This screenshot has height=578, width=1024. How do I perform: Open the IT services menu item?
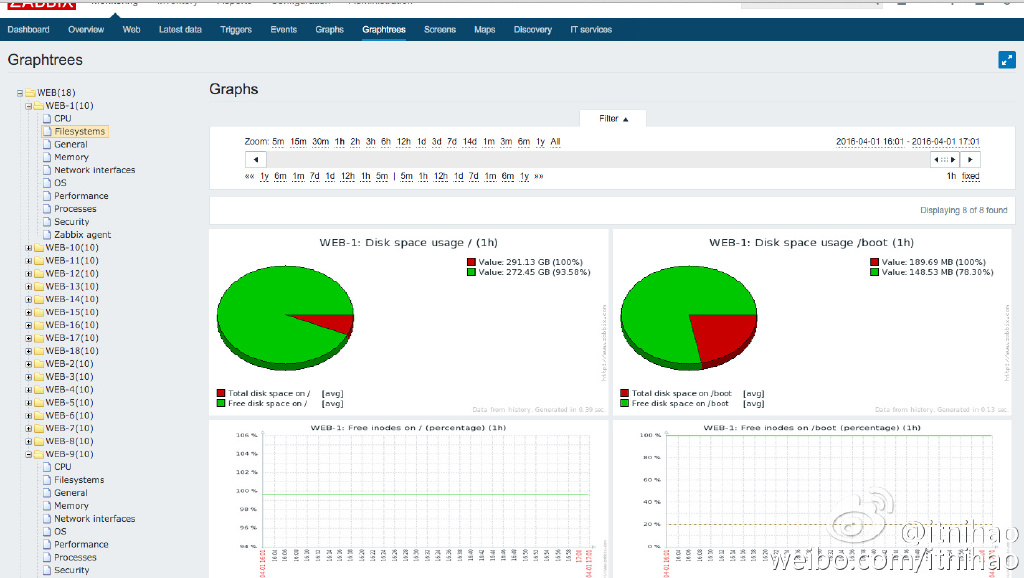591,30
